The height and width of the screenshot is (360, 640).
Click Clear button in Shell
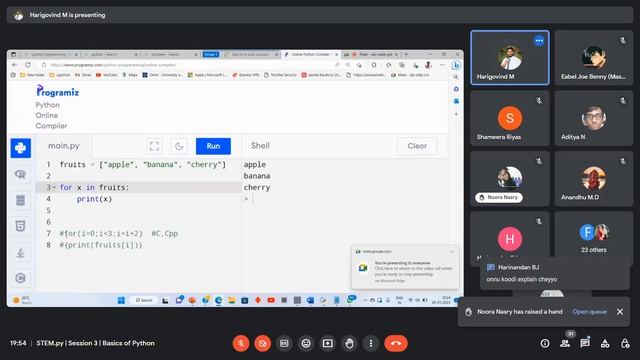point(417,146)
